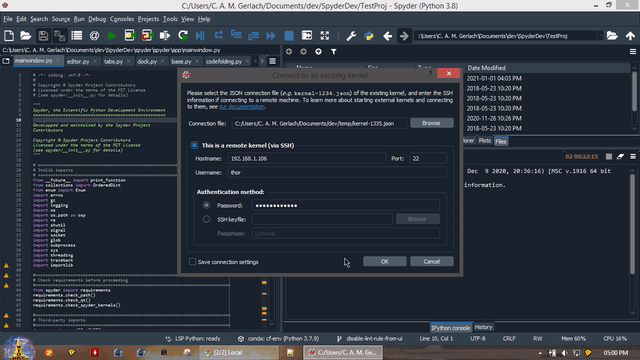Open the Files pane options menu
The height and width of the screenshot is (360, 640).
(633, 52)
